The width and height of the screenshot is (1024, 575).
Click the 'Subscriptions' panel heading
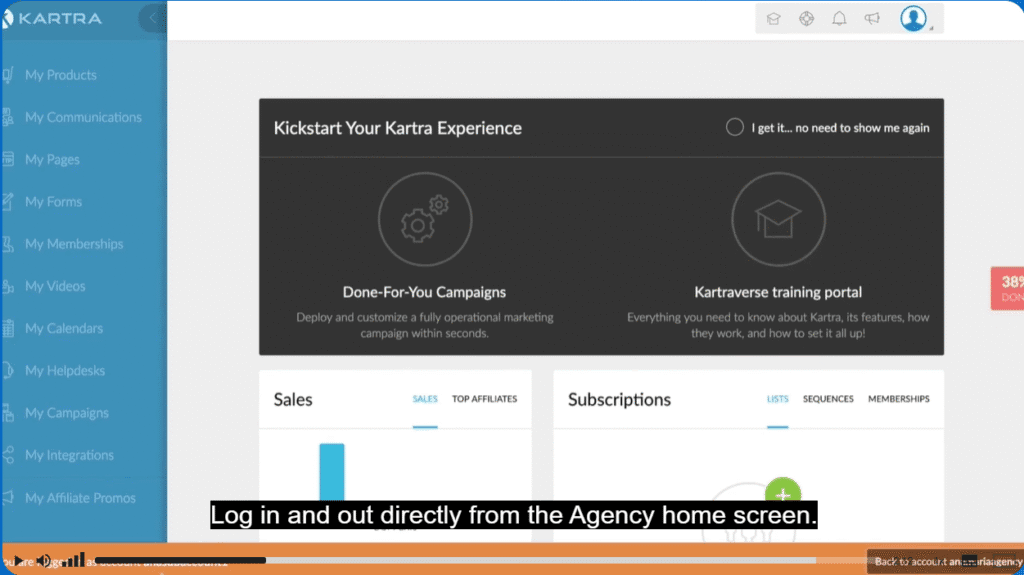tap(619, 399)
